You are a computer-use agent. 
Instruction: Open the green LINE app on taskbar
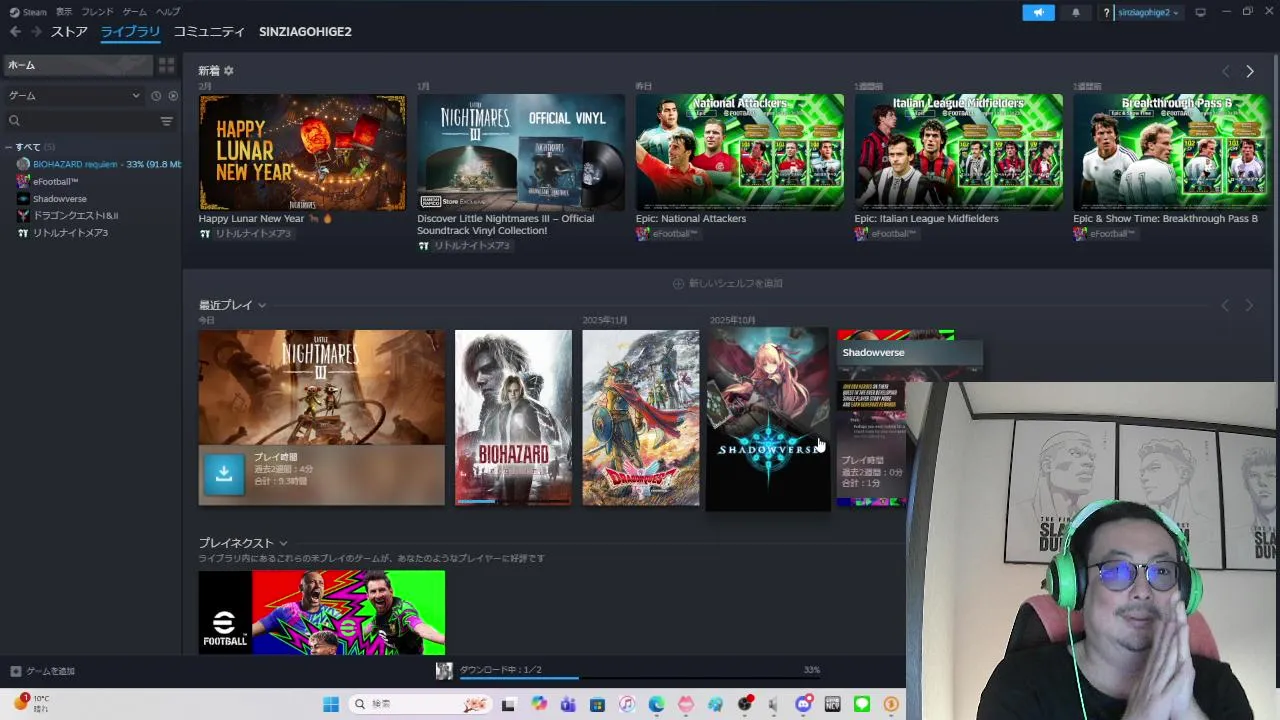click(x=862, y=705)
